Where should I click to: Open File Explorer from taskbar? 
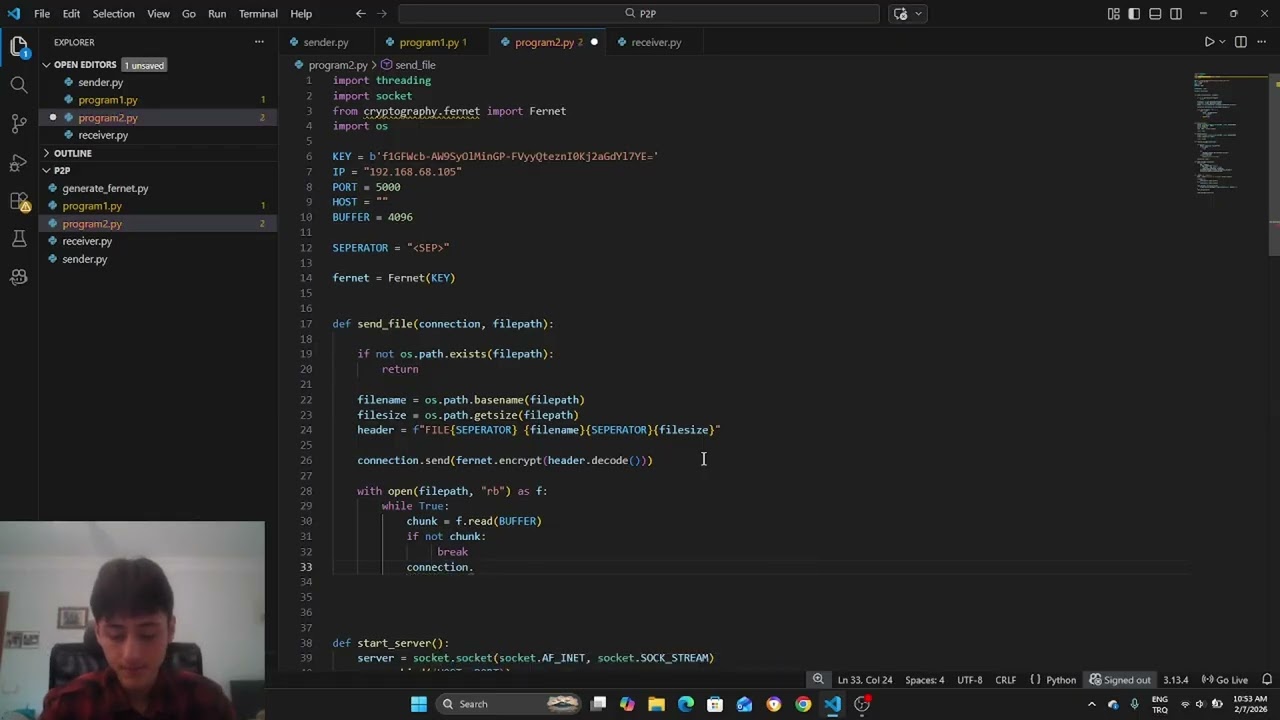[x=656, y=704]
